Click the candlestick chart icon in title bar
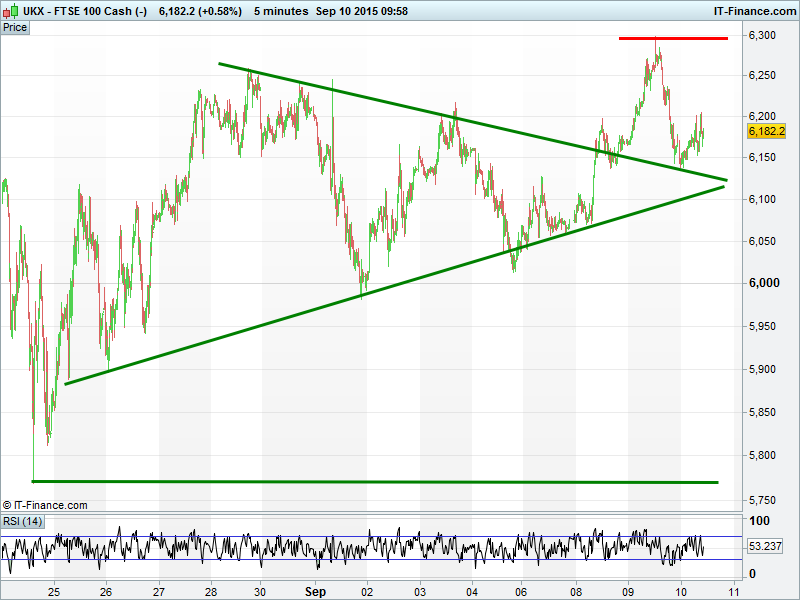This screenshot has width=800, height=600. (9, 10)
